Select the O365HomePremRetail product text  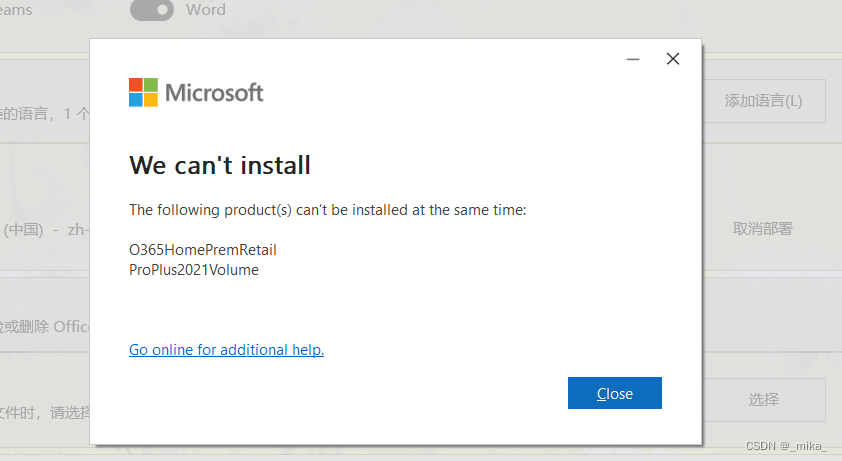[x=202, y=250]
